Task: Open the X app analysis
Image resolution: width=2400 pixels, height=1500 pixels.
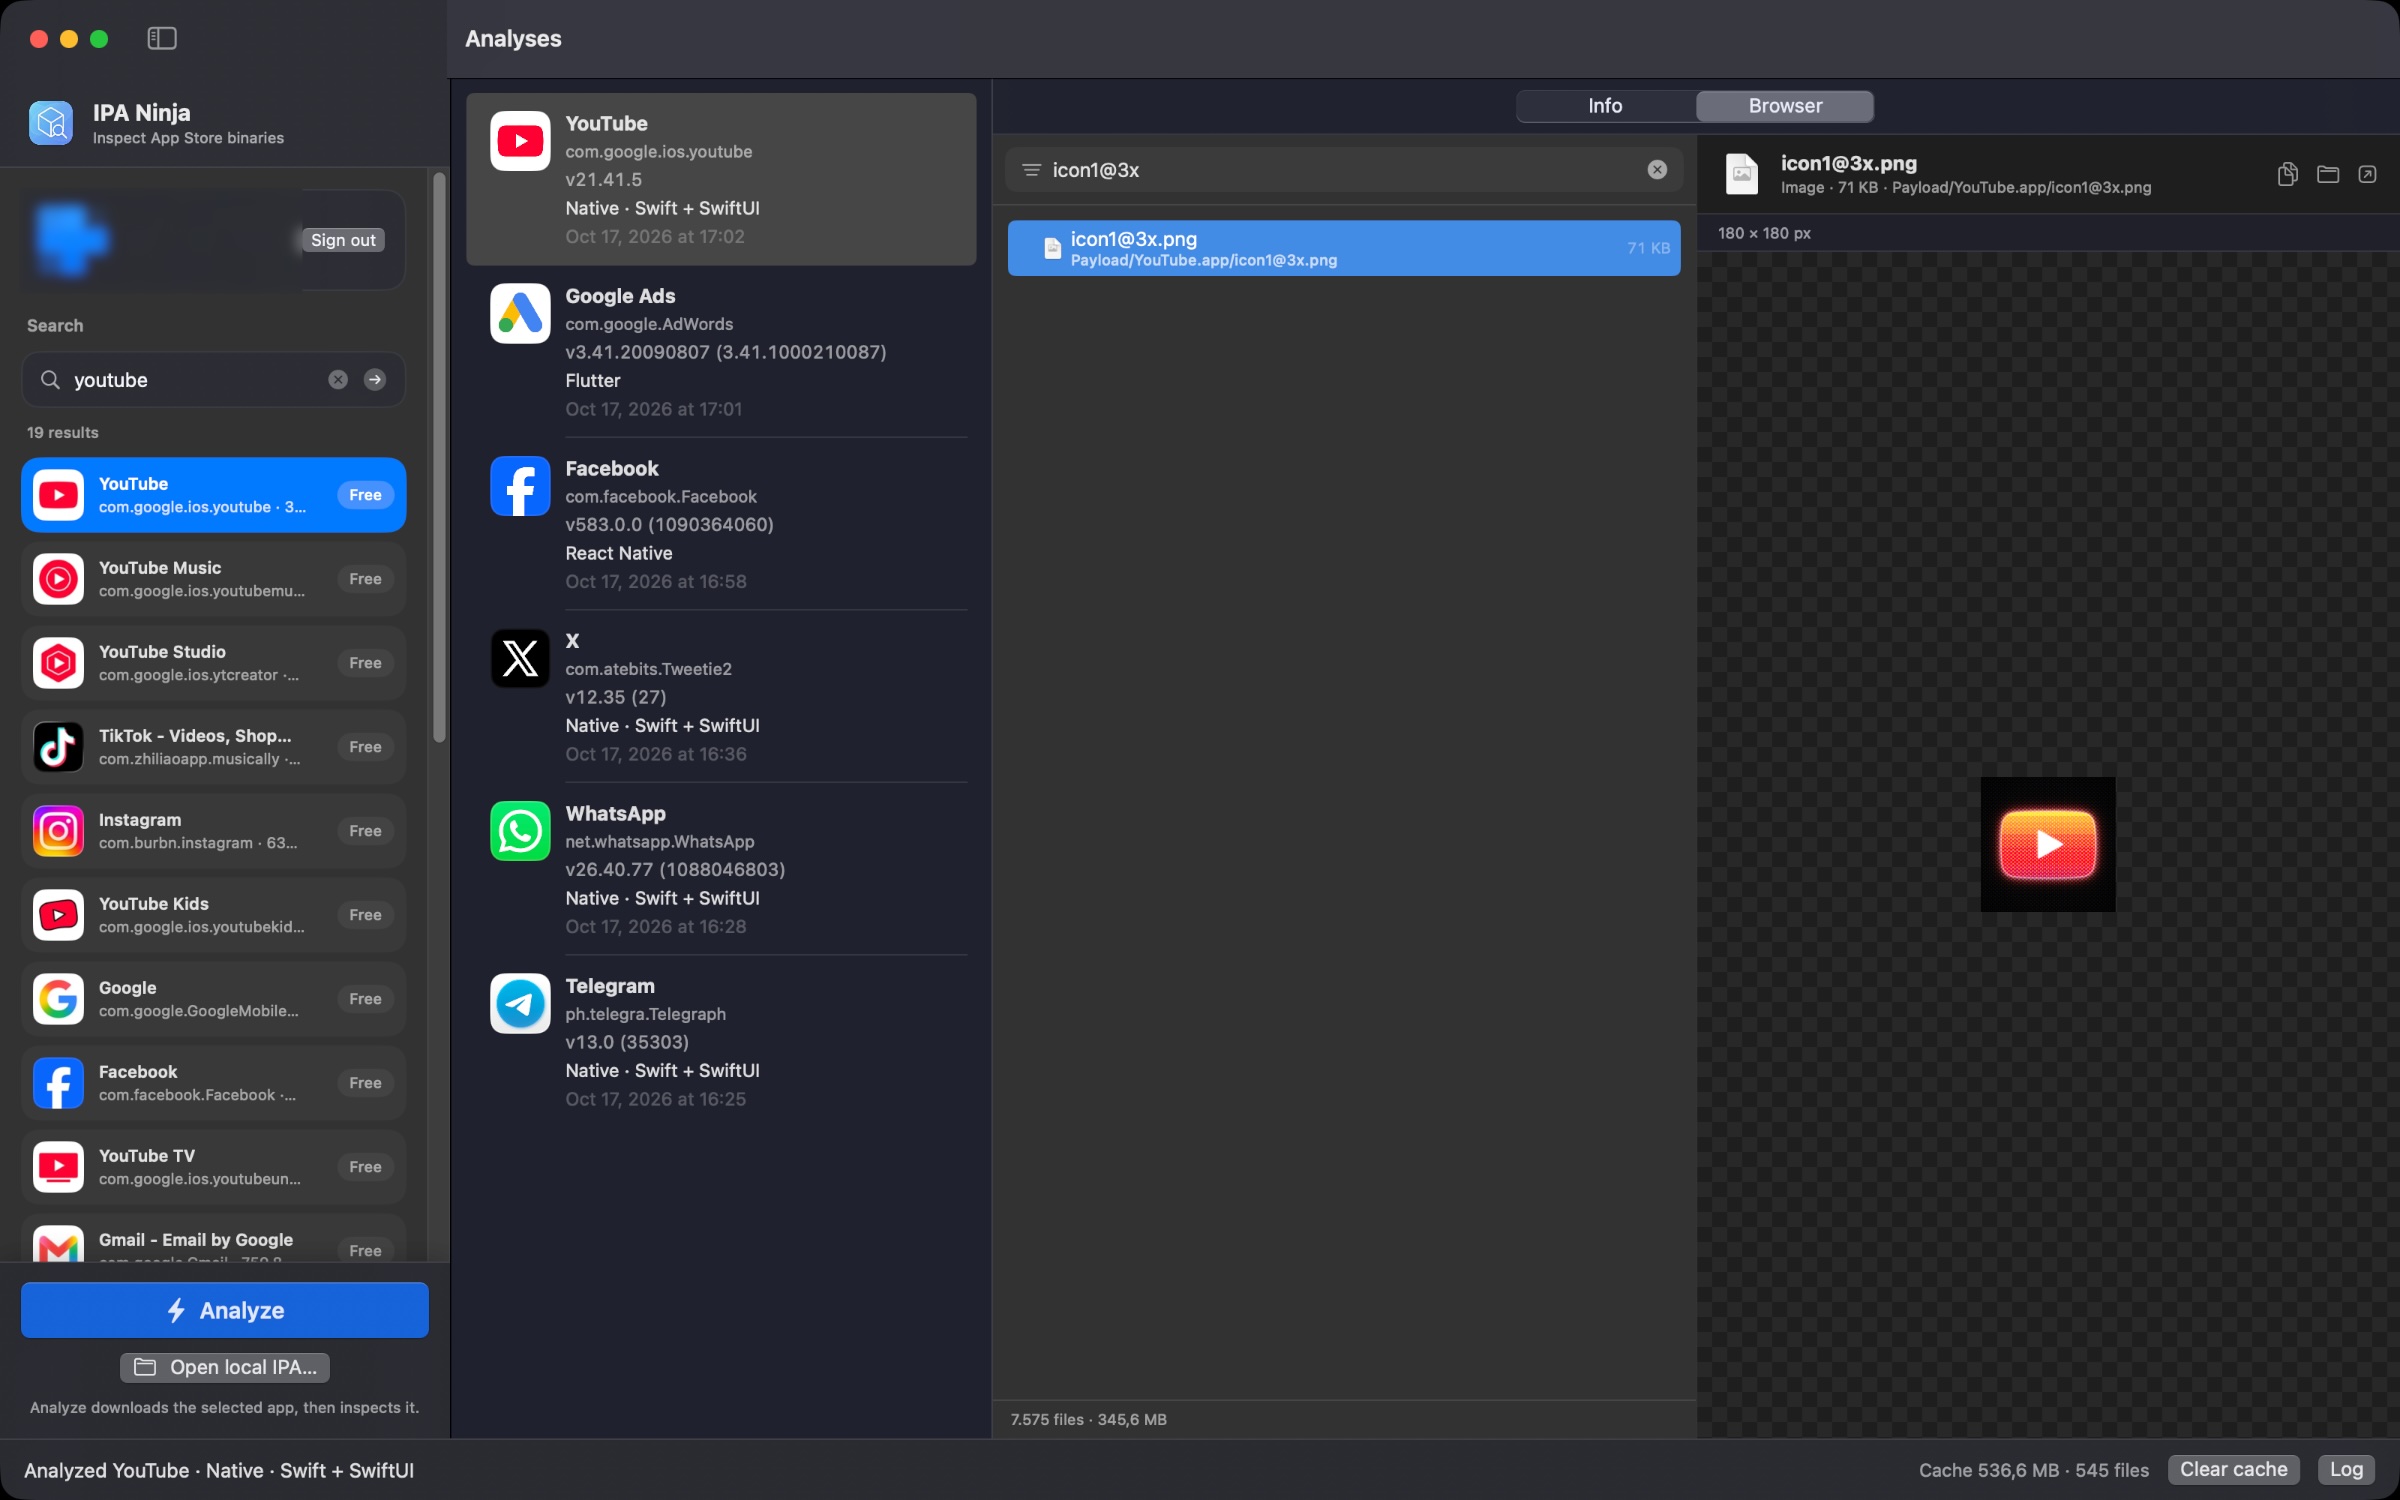Action: [721, 697]
